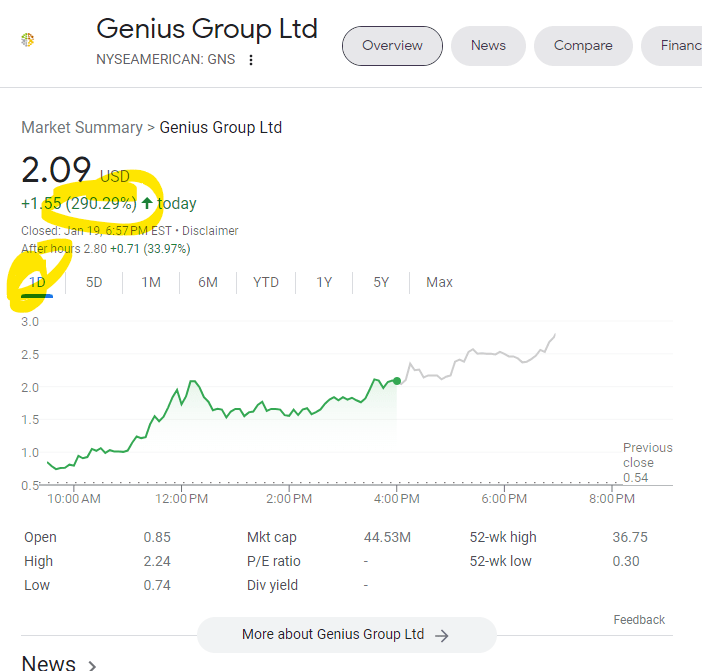Select the Max chart range
The width and height of the screenshot is (702, 671).
click(439, 283)
